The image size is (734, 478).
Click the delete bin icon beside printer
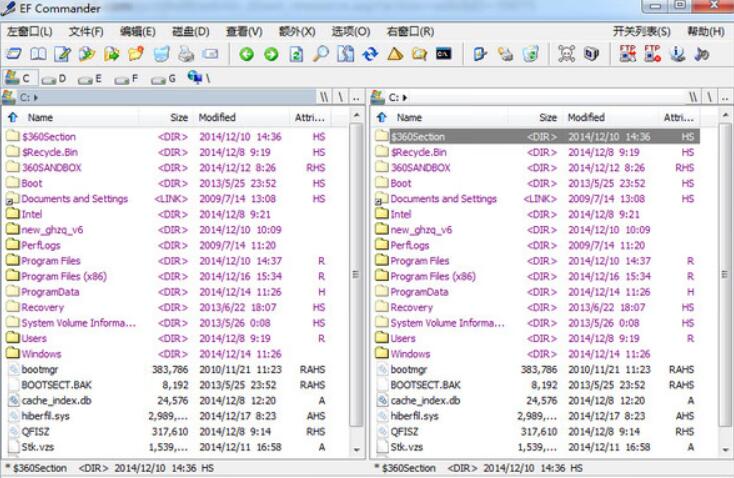(161, 54)
